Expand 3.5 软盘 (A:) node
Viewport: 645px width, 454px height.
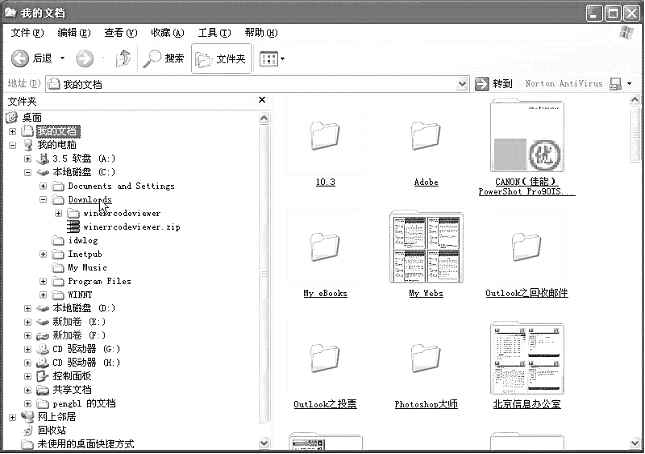[x=28, y=158]
